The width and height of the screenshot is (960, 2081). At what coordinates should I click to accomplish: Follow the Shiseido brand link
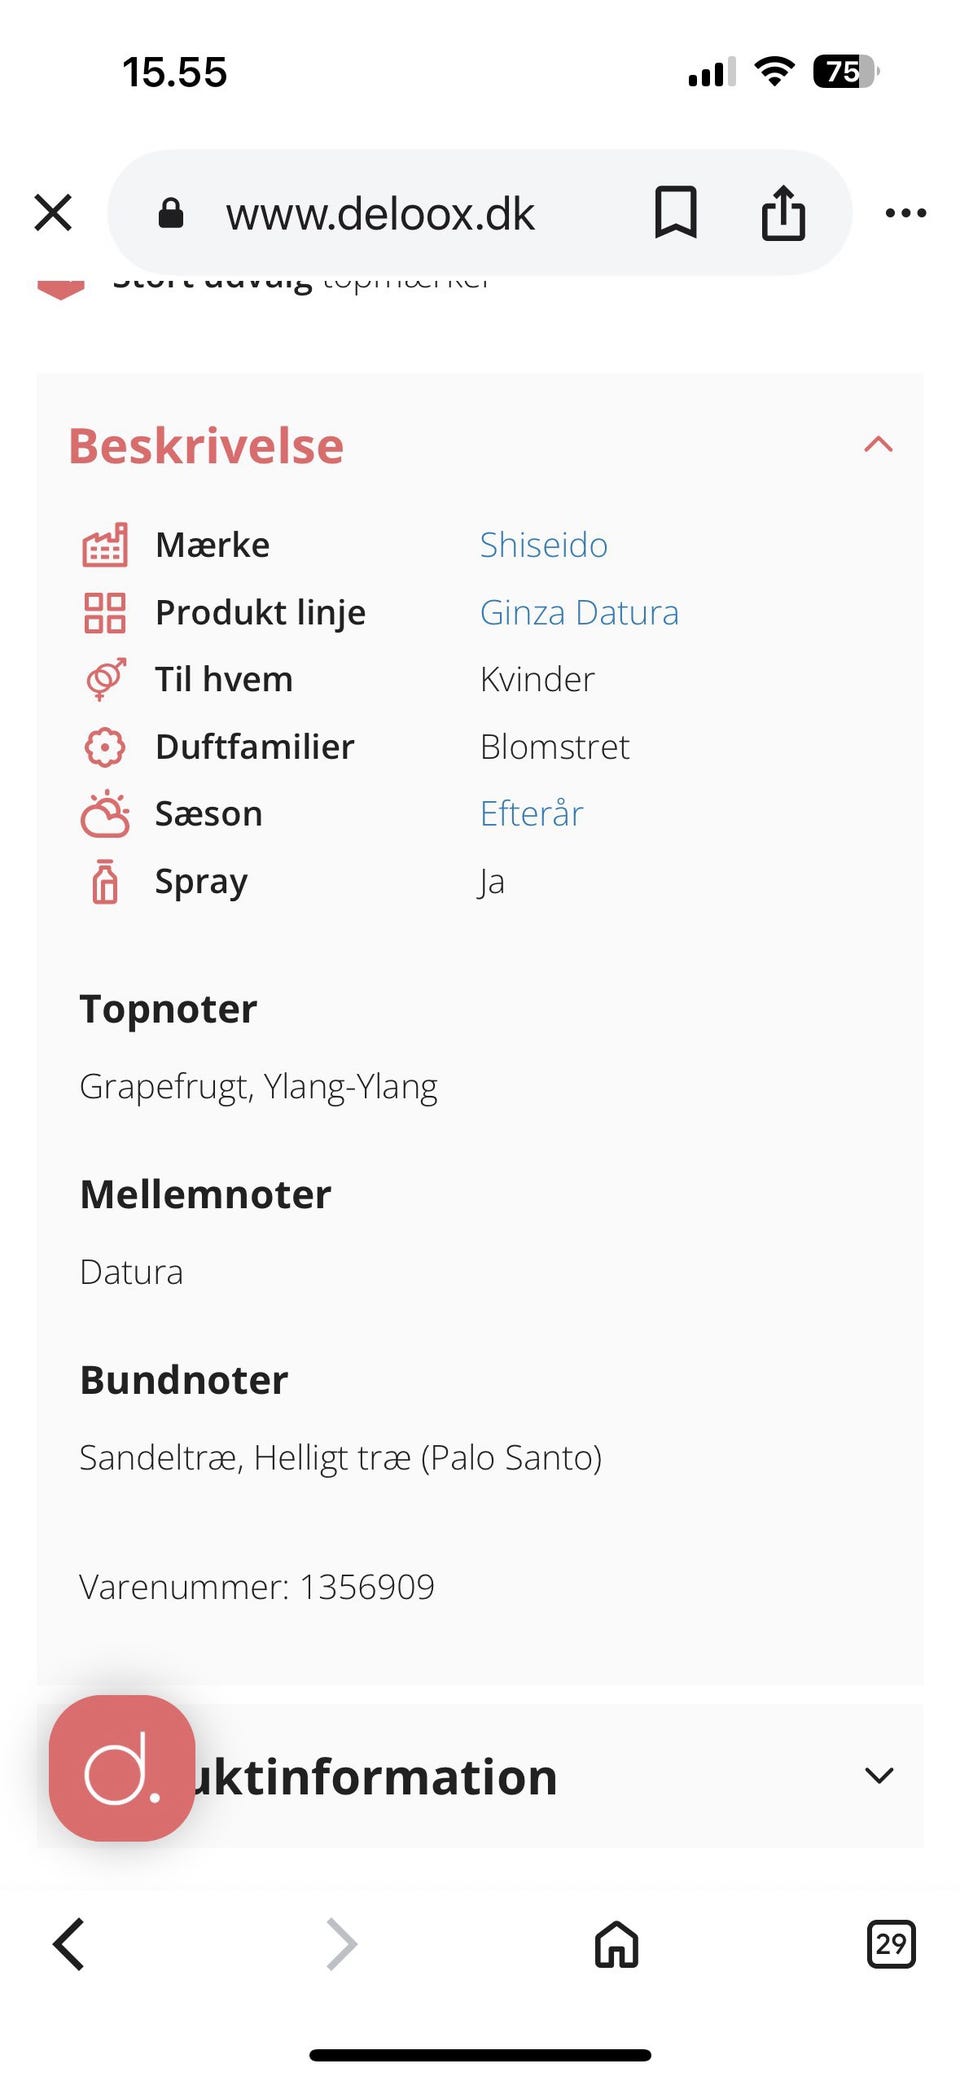[x=543, y=545]
